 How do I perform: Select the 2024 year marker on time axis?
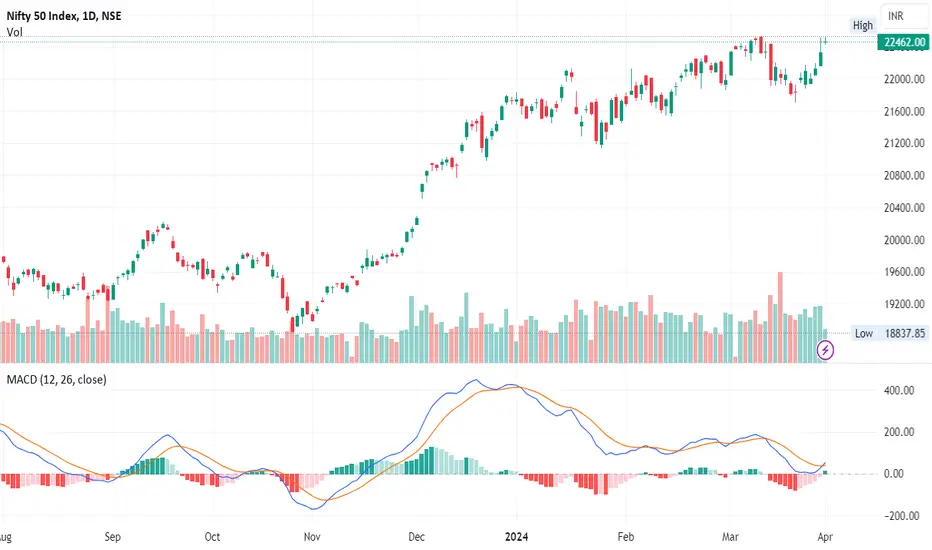tap(516, 536)
